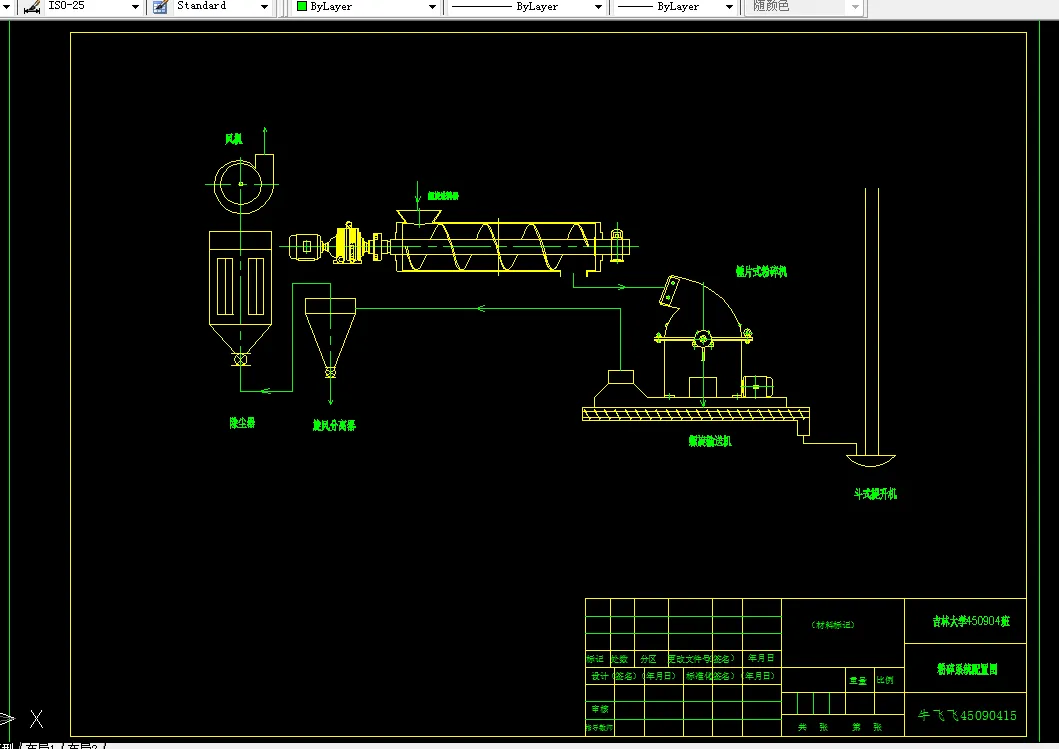Click the dimension style manager icon

(x=31, y=7)
